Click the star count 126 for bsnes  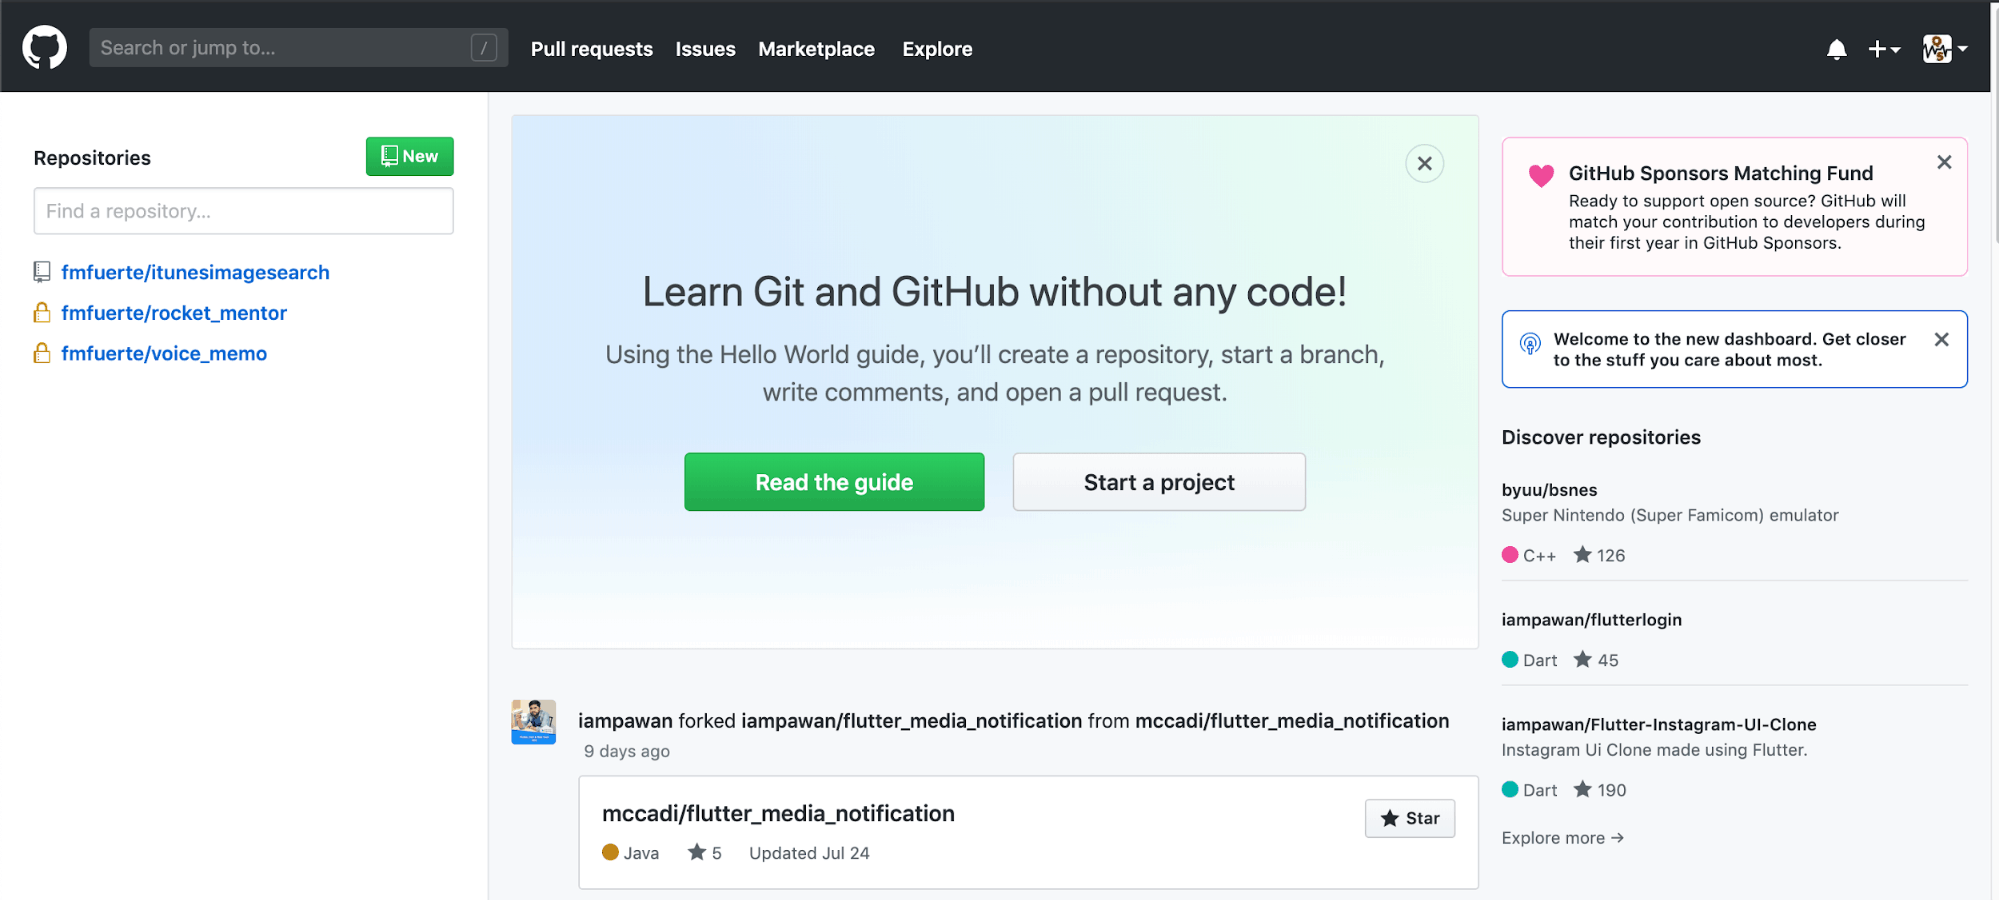1600,555
